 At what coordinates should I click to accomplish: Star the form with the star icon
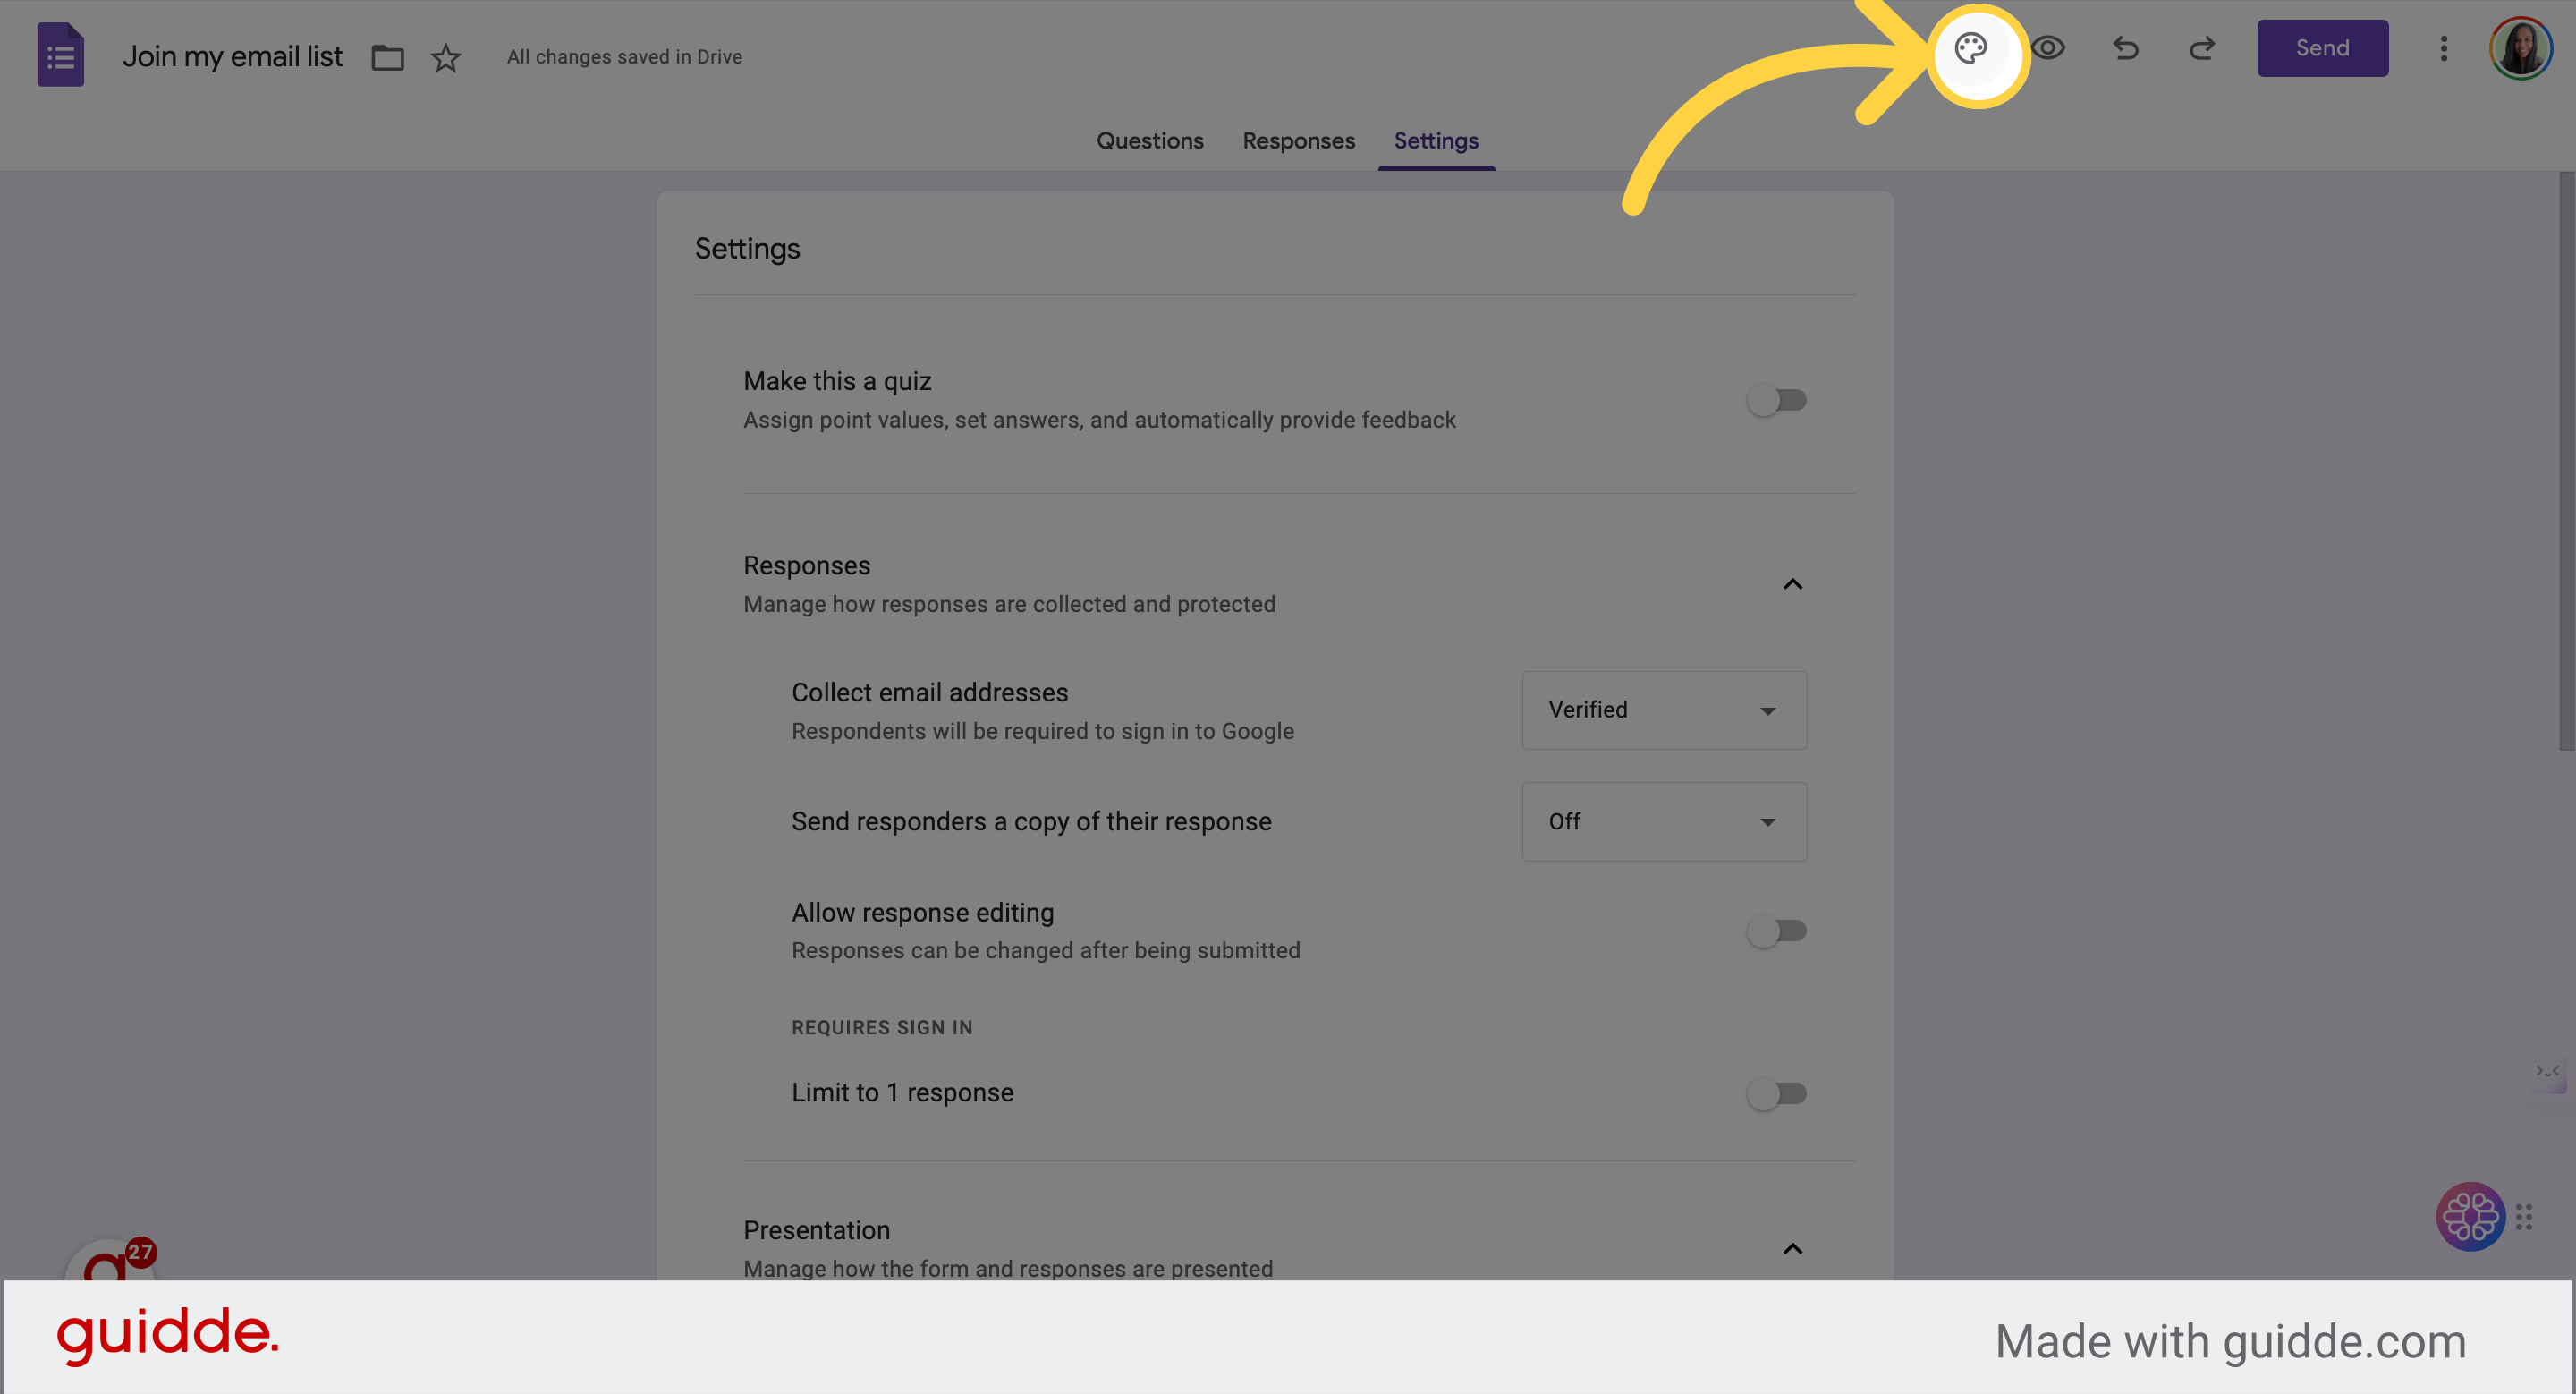(x=446, y=57)
